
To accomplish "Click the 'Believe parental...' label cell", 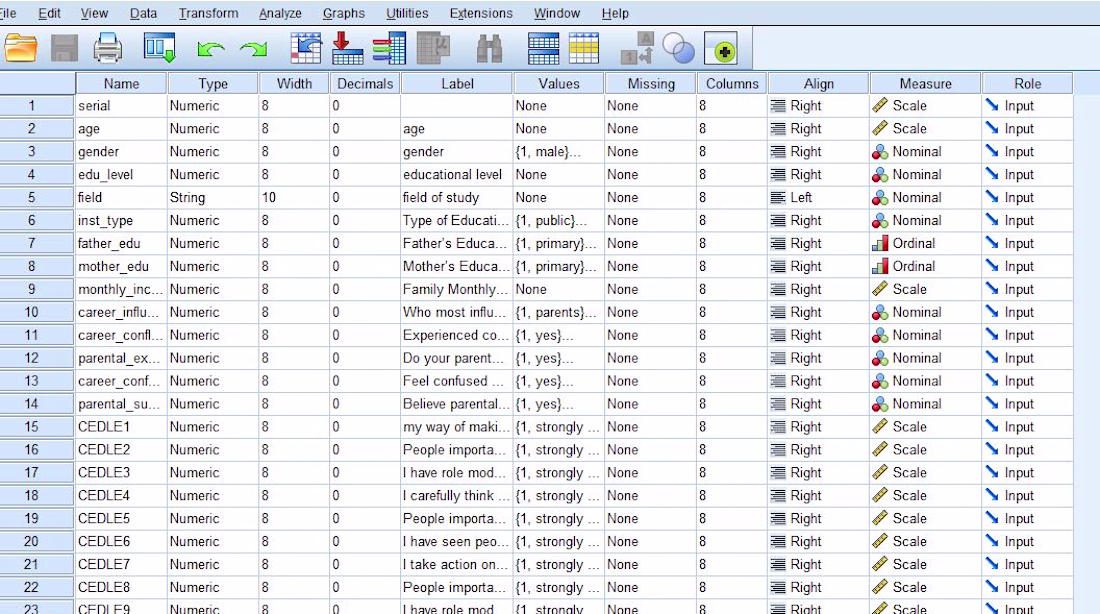I will (457, 404).
